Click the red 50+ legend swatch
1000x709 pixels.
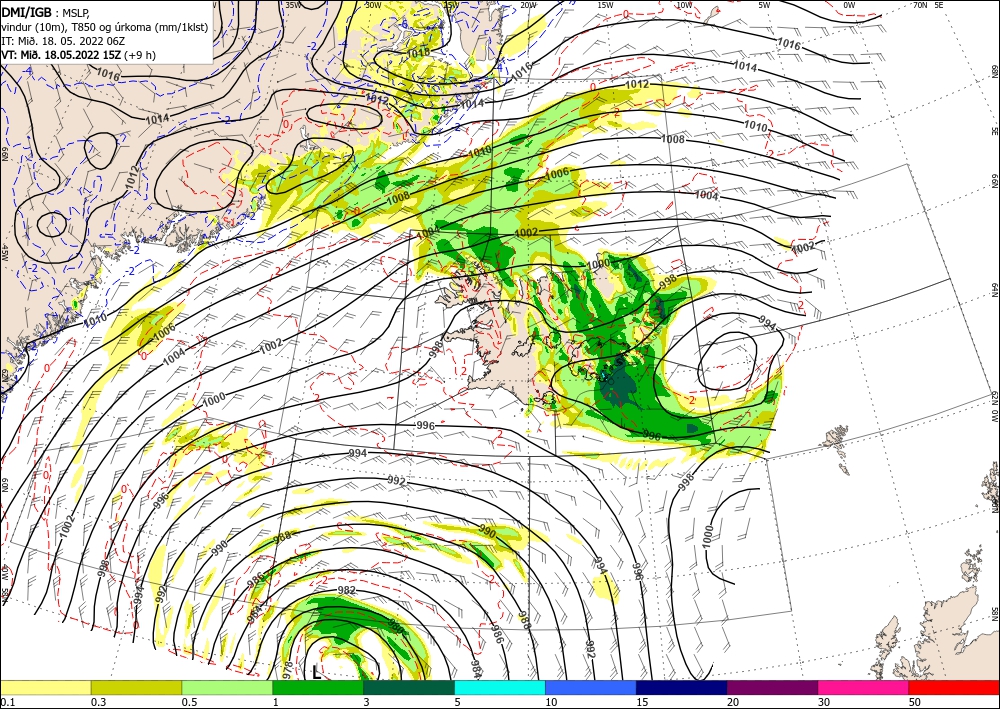(x=954, y=687)
